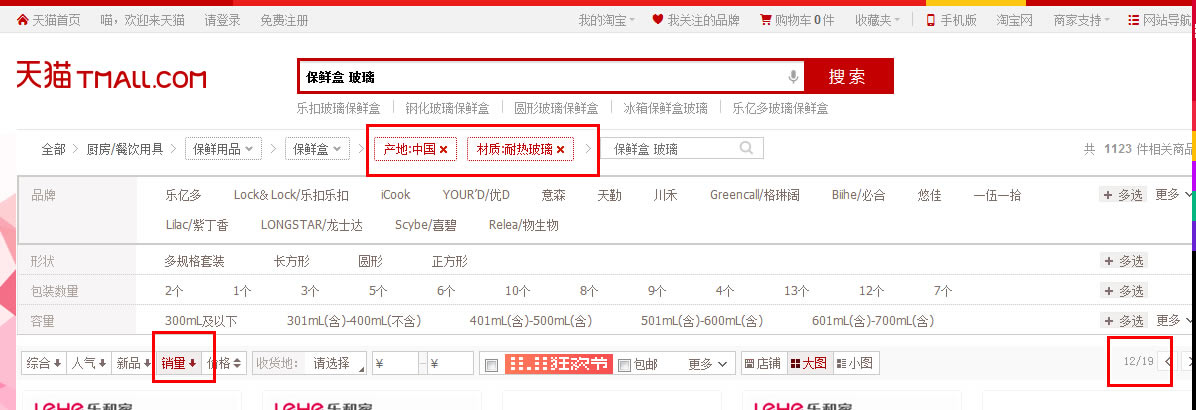Filter by brand 乐亿多
The height and width of the screenshot is (410, 1196).
tap(183, 195)
